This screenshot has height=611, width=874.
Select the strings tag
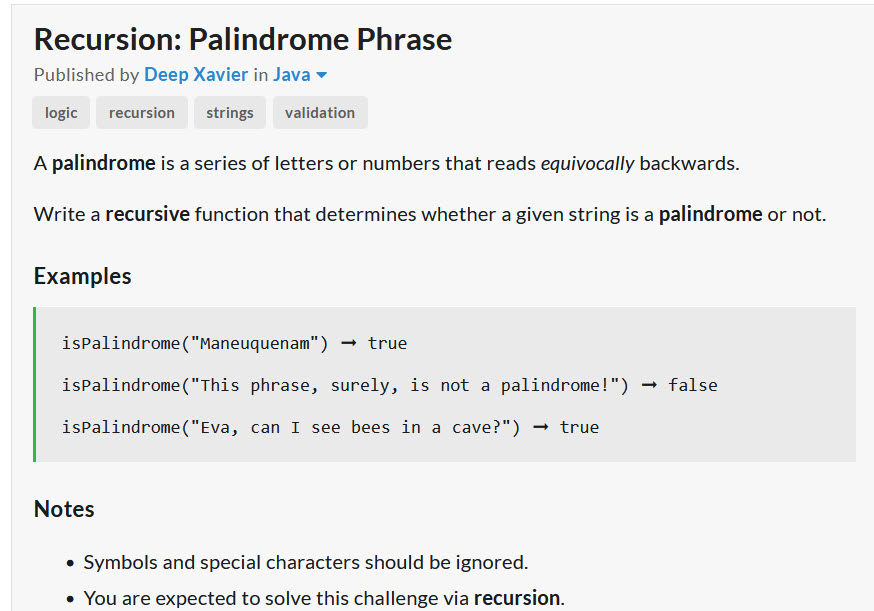[x=230, y=113]
